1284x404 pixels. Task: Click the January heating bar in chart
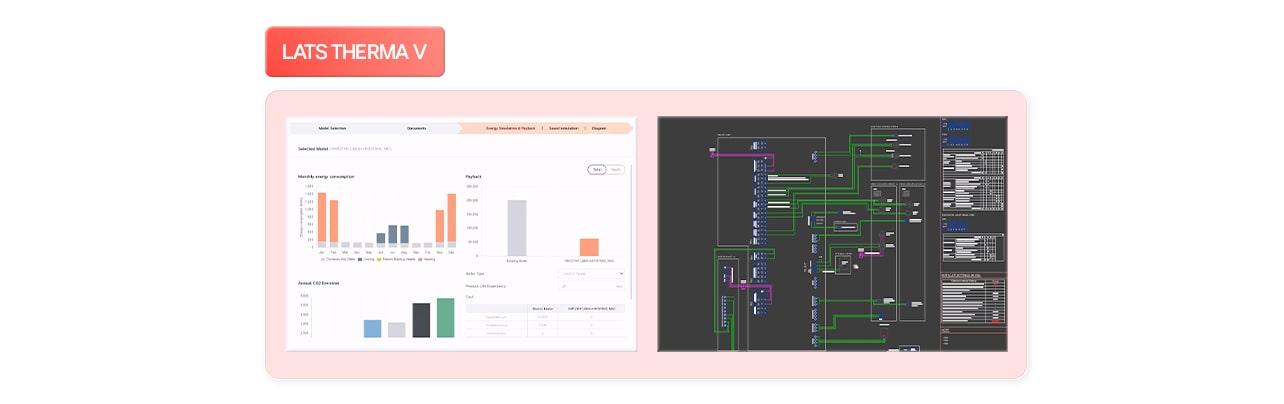(x=322, y=217)
